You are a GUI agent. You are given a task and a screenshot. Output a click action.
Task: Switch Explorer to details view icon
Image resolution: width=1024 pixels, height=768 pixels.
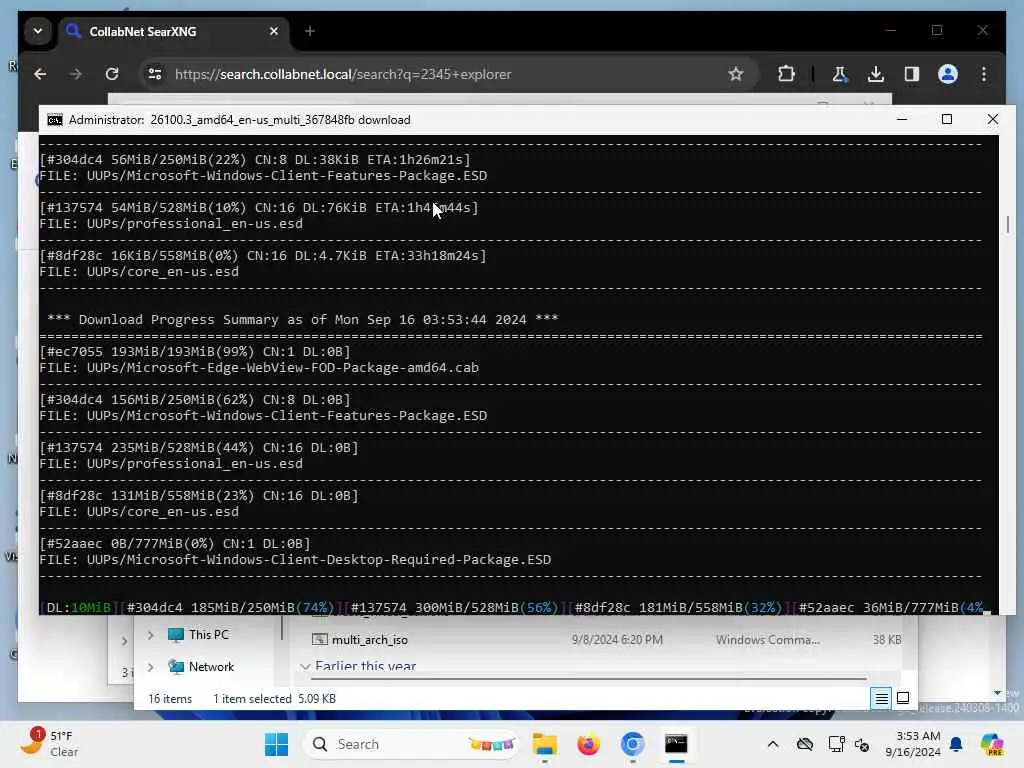pyautogui.click(x=881, y=699)
